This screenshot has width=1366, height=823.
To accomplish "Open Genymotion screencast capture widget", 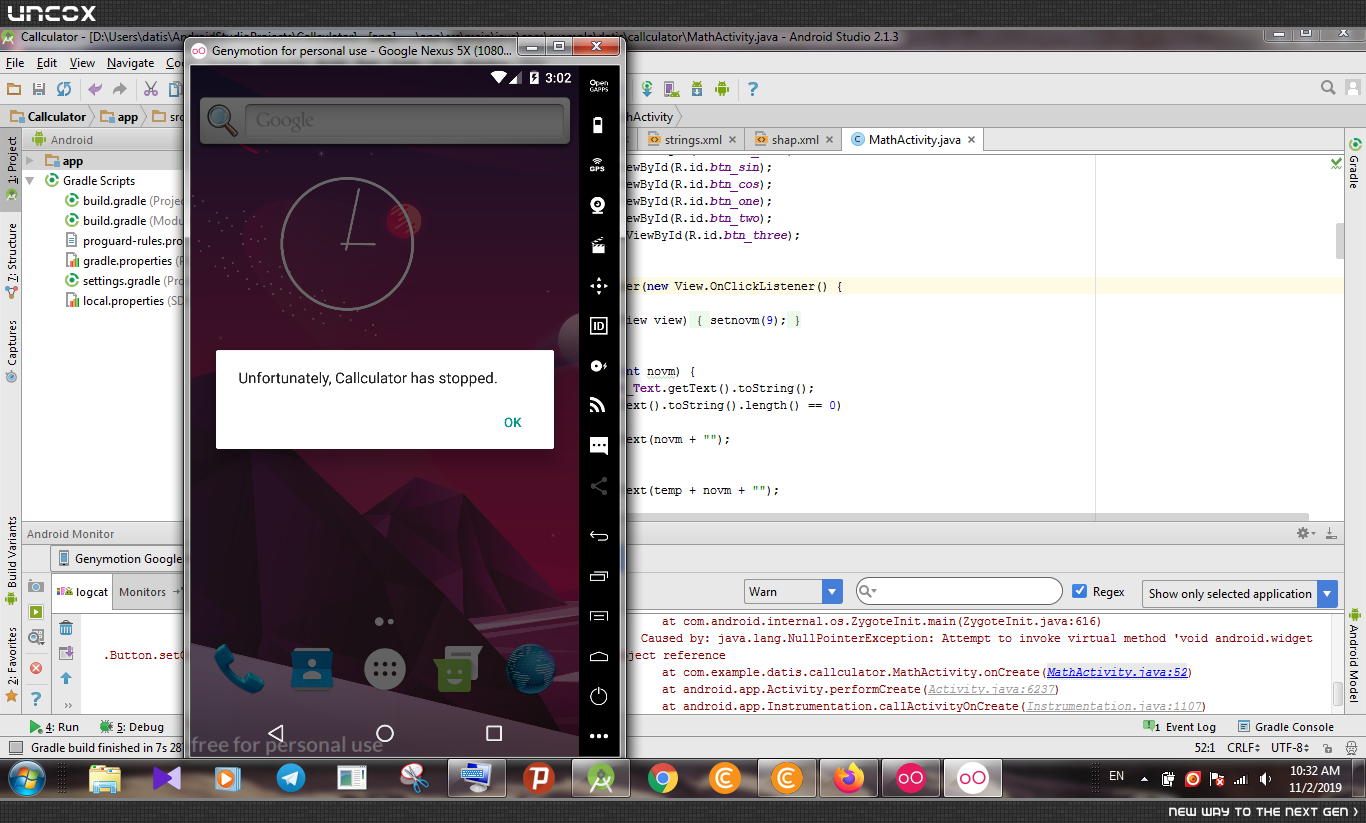I will 598,245.
